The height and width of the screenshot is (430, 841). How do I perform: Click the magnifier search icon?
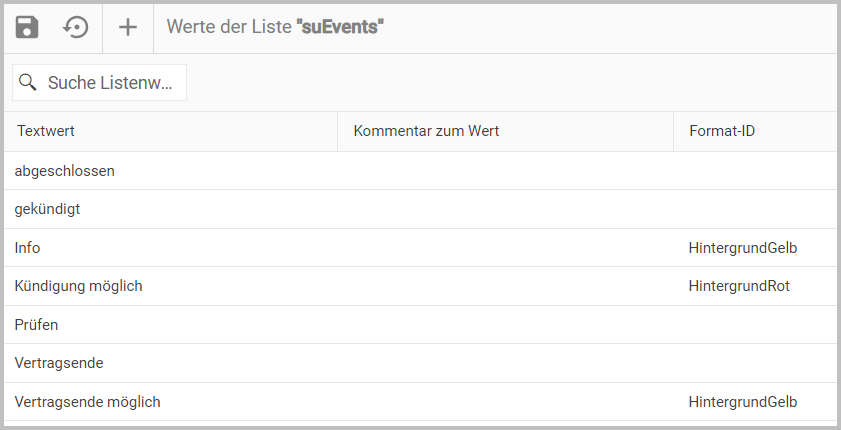[x=28, y=82]
